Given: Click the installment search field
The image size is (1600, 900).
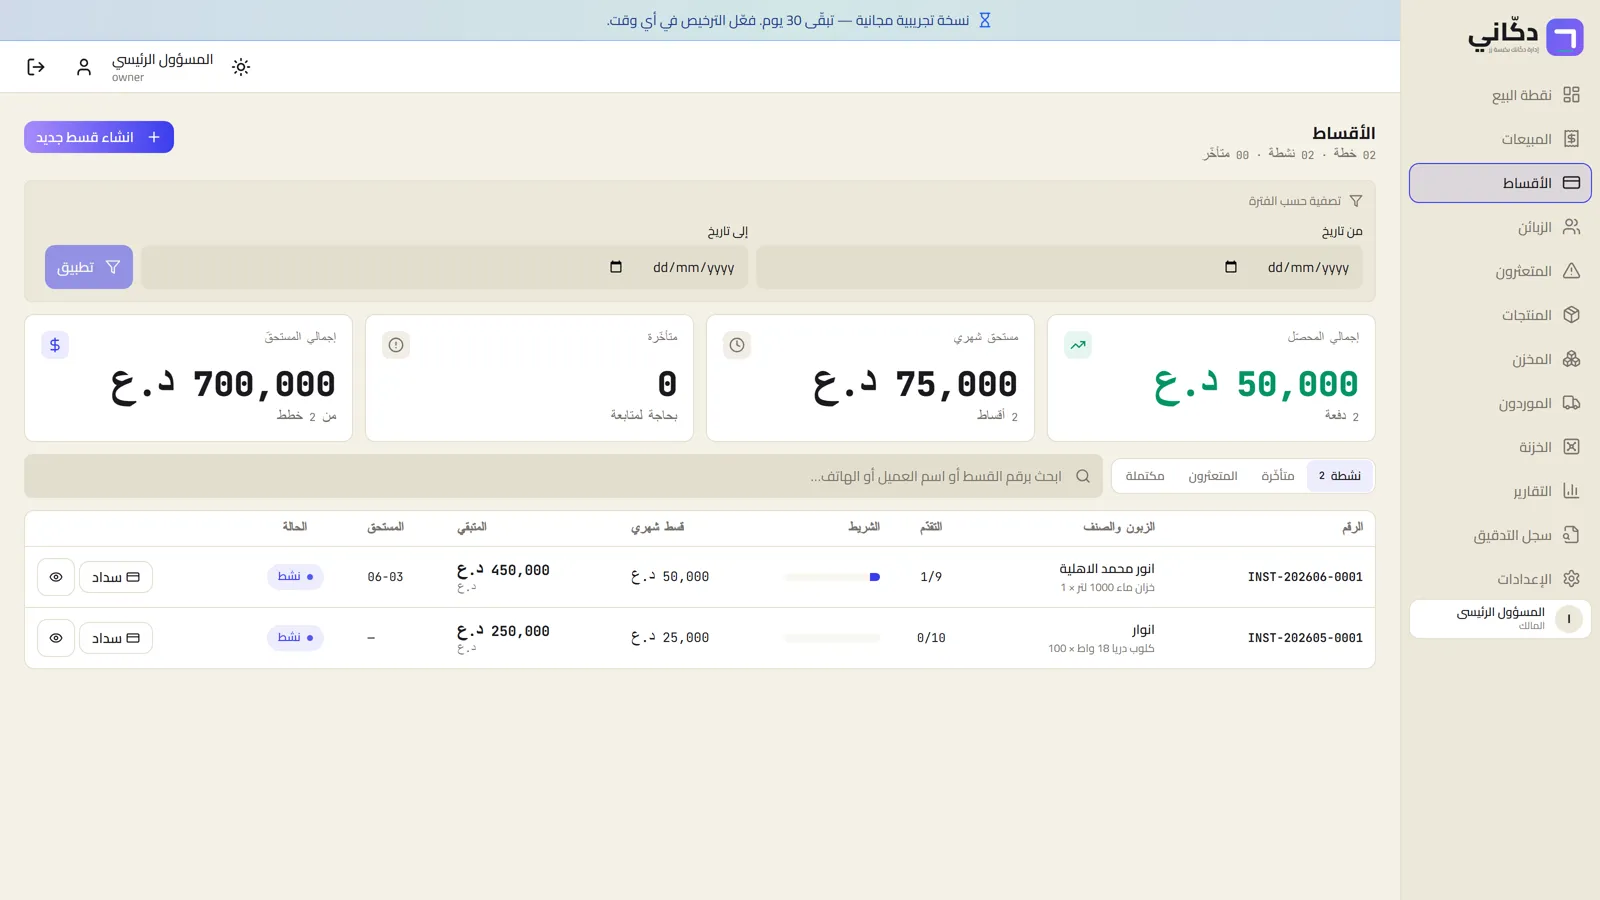Looking at the screenshot, I should pos(563,476).
